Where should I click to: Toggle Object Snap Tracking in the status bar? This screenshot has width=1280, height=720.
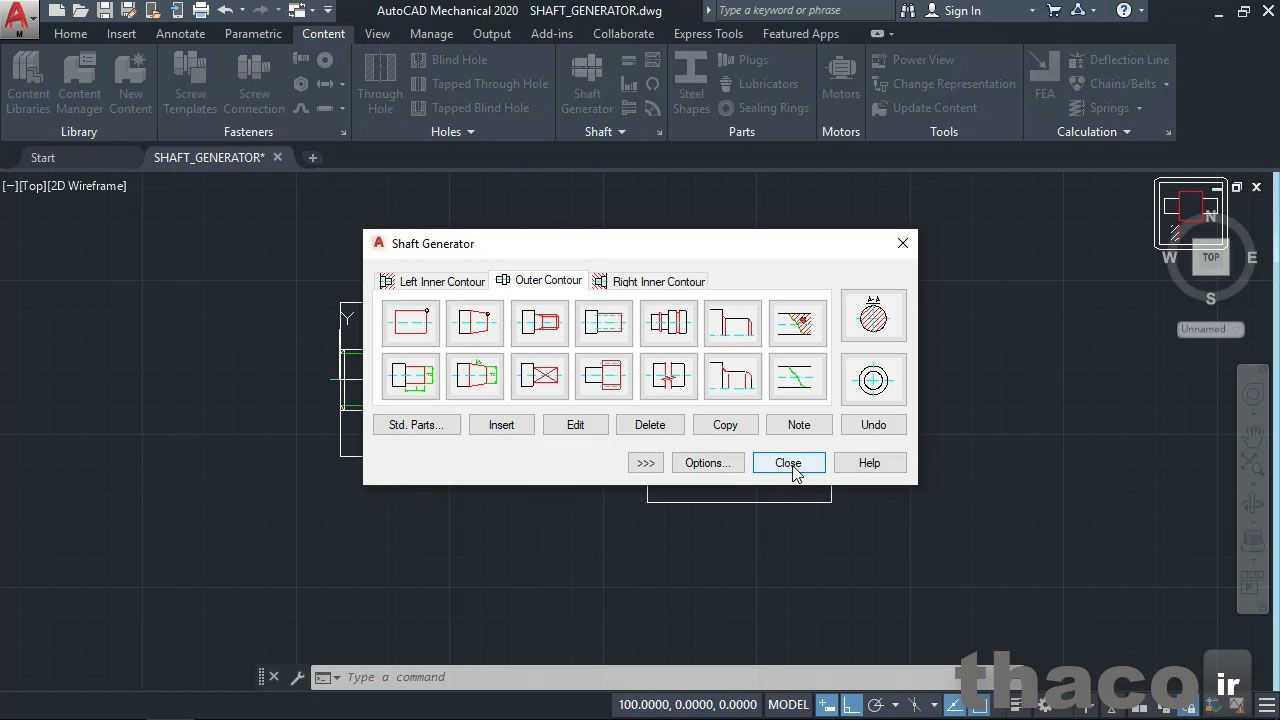953,704
